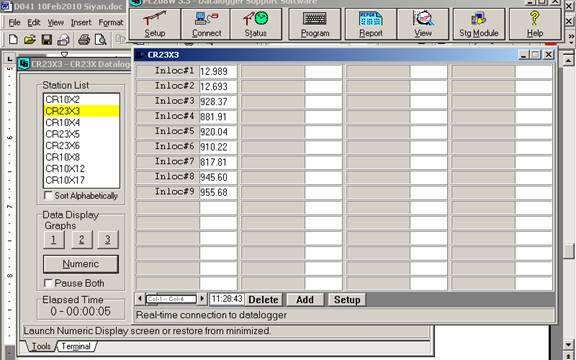Save the Word document
Screen dimensions: 576x360
[47, 39]
